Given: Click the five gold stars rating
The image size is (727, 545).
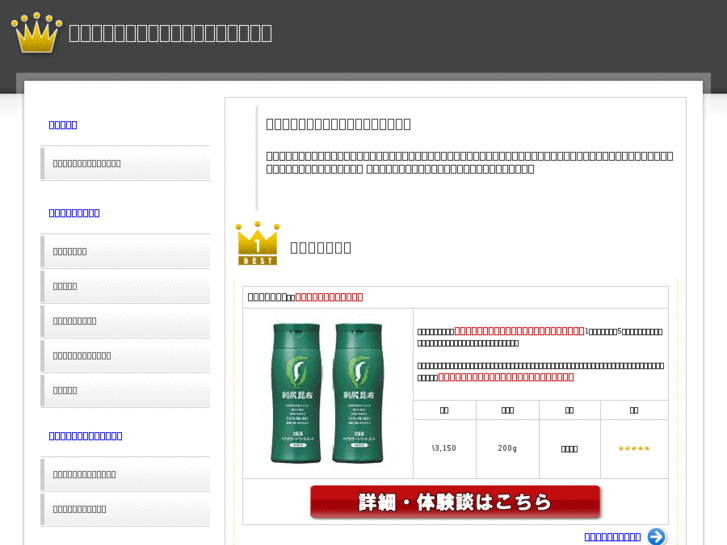Looking at the screenshot, I should (634, 449).
